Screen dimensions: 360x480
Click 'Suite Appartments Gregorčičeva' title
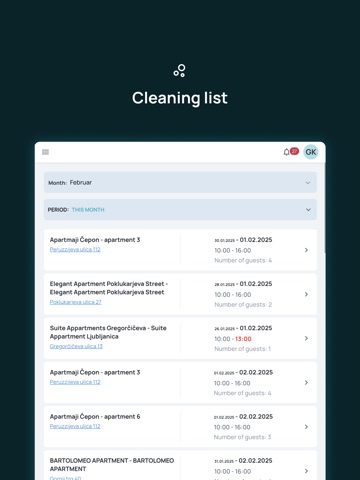pos(108,332)
